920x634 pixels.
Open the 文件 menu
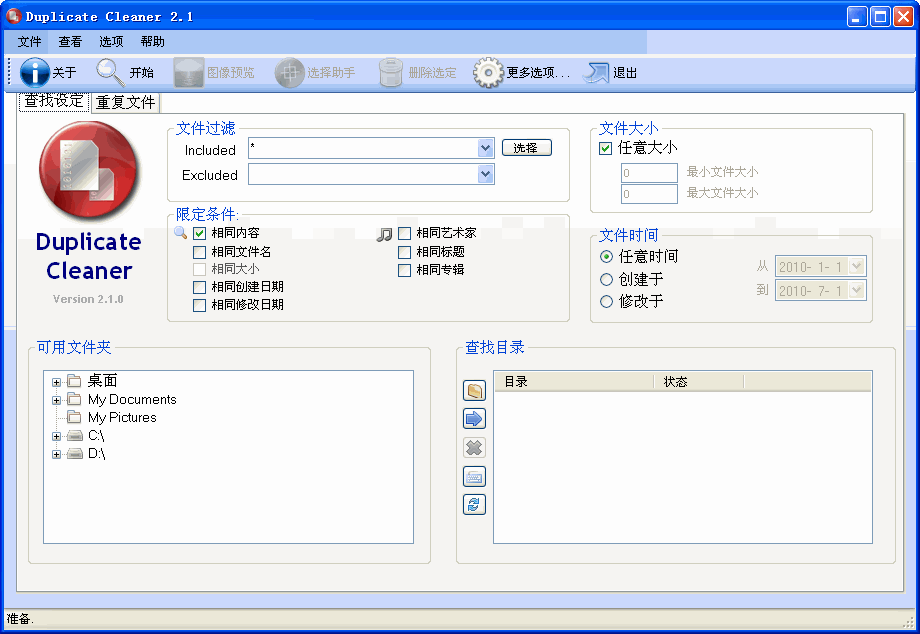coord(30,42)
